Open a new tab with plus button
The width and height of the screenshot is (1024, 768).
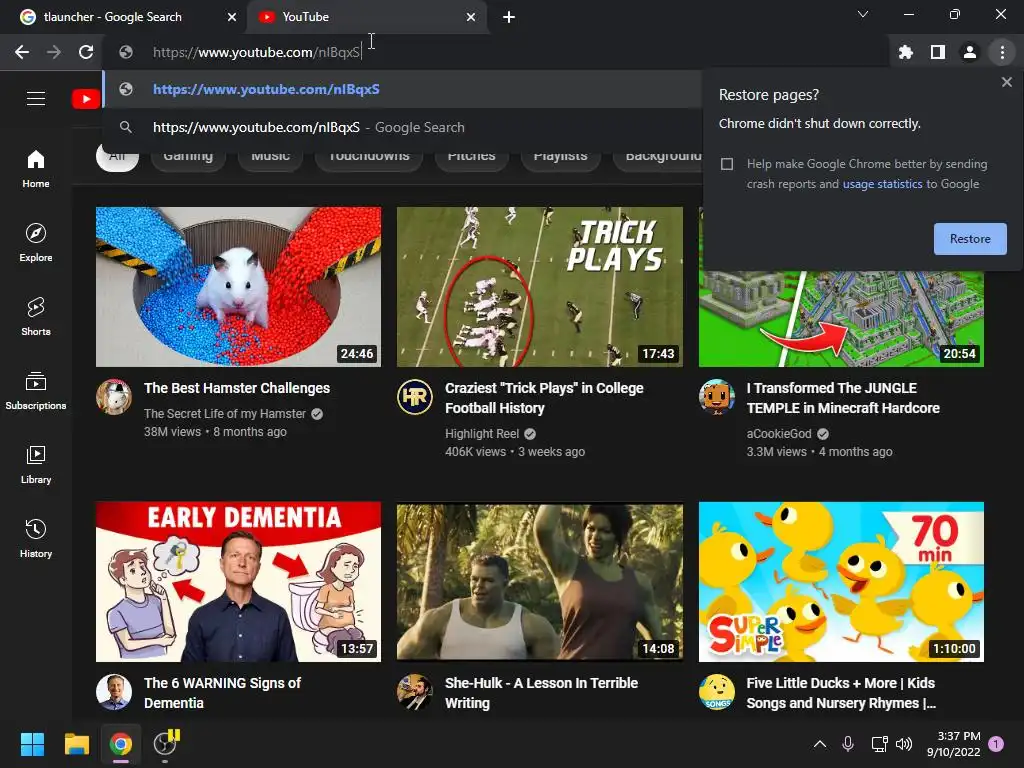pos(509,17)
